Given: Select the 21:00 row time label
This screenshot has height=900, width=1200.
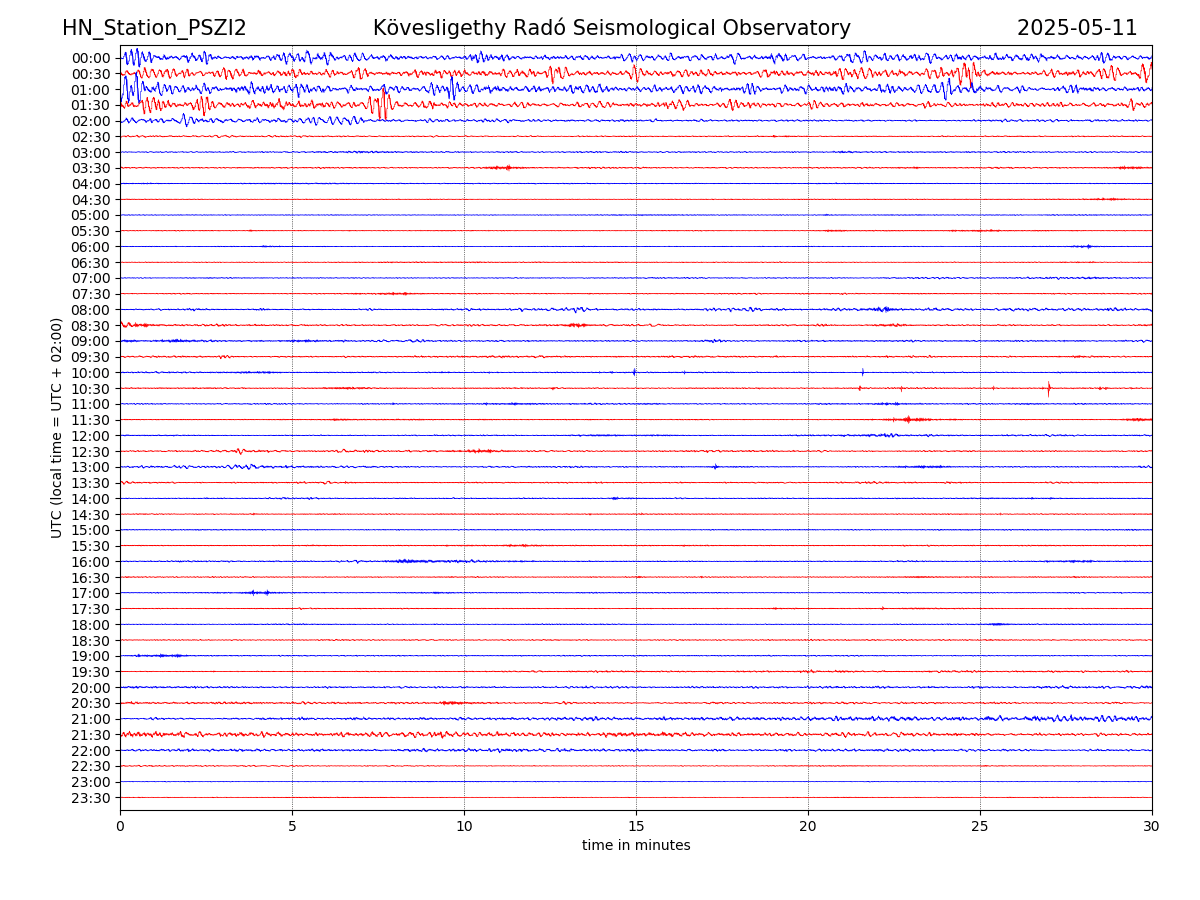Looking at the screenshot, I should [x=91, y=719].
